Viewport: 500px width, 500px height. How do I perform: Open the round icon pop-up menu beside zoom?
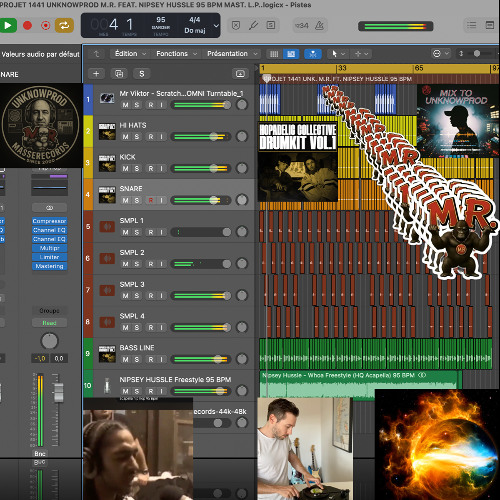coord(440,54)
